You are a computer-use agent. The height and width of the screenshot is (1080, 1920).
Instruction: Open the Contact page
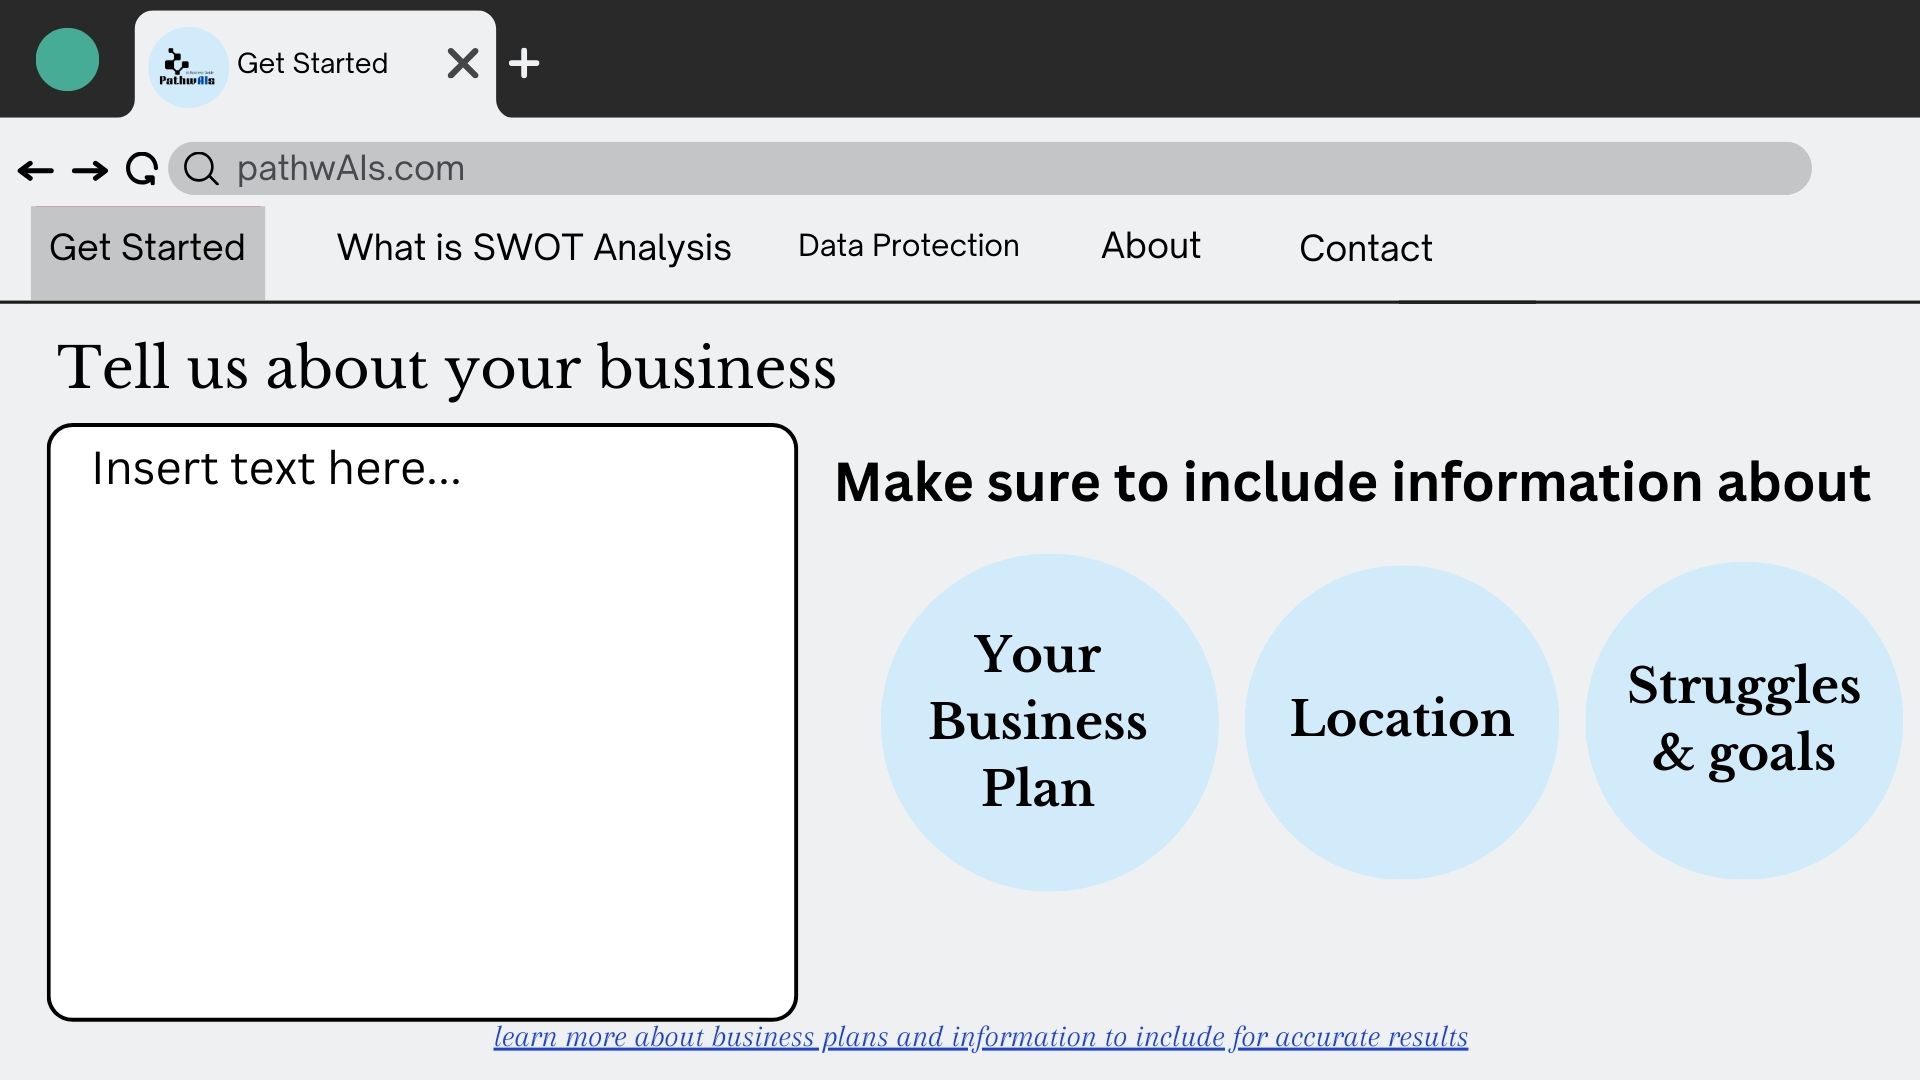click(x=1365, y=249)
